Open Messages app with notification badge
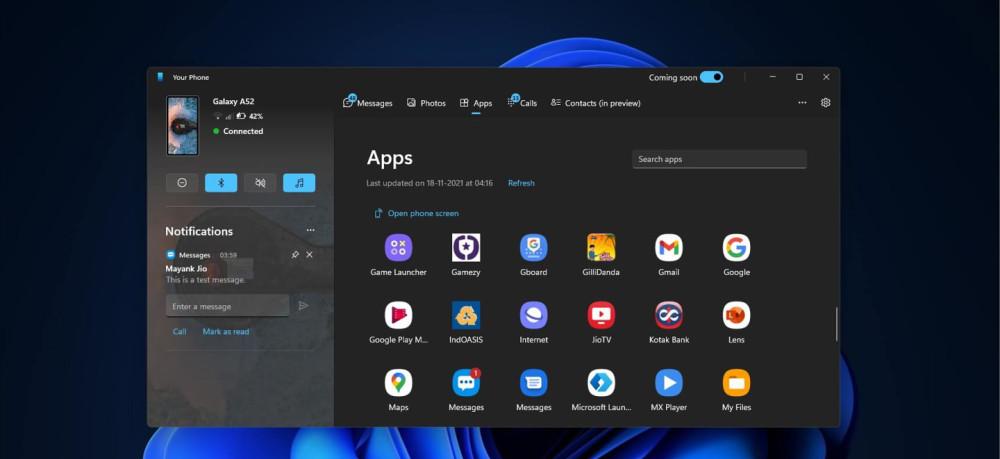The height and width of the screenshot is (459, 1000). [x=466, y=383]
